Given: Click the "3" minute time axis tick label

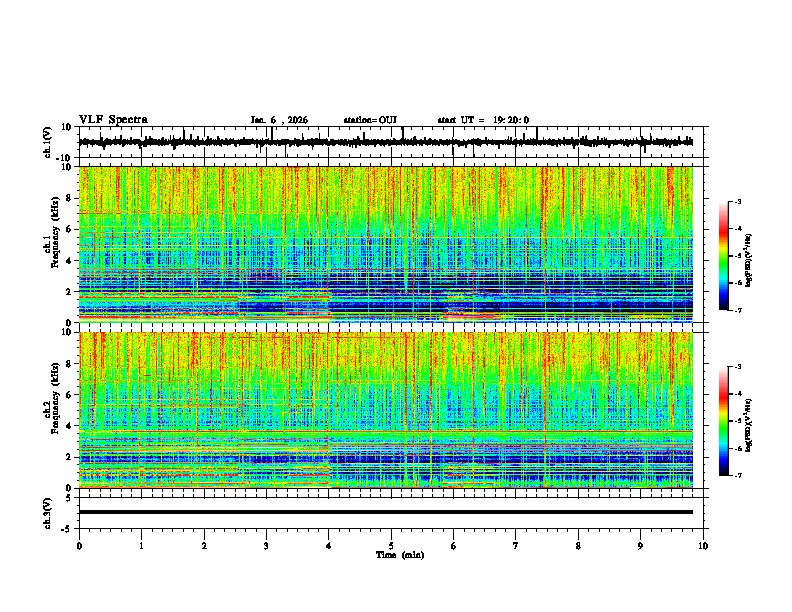Looking at the screenshot, I should tap(266, 546).
